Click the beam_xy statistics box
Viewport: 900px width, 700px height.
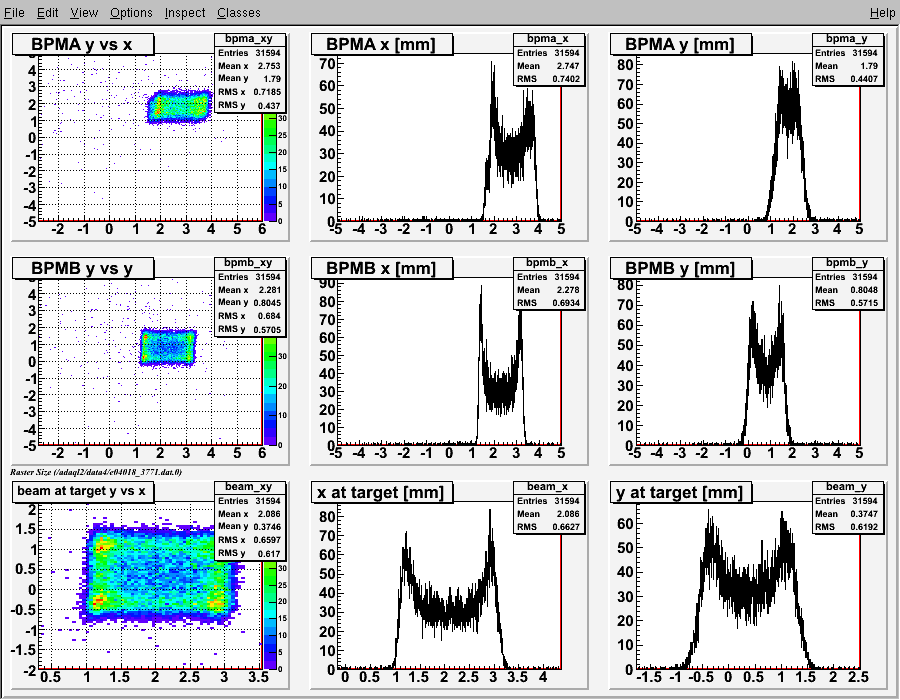pyautogui.click(x=250, y=520)
